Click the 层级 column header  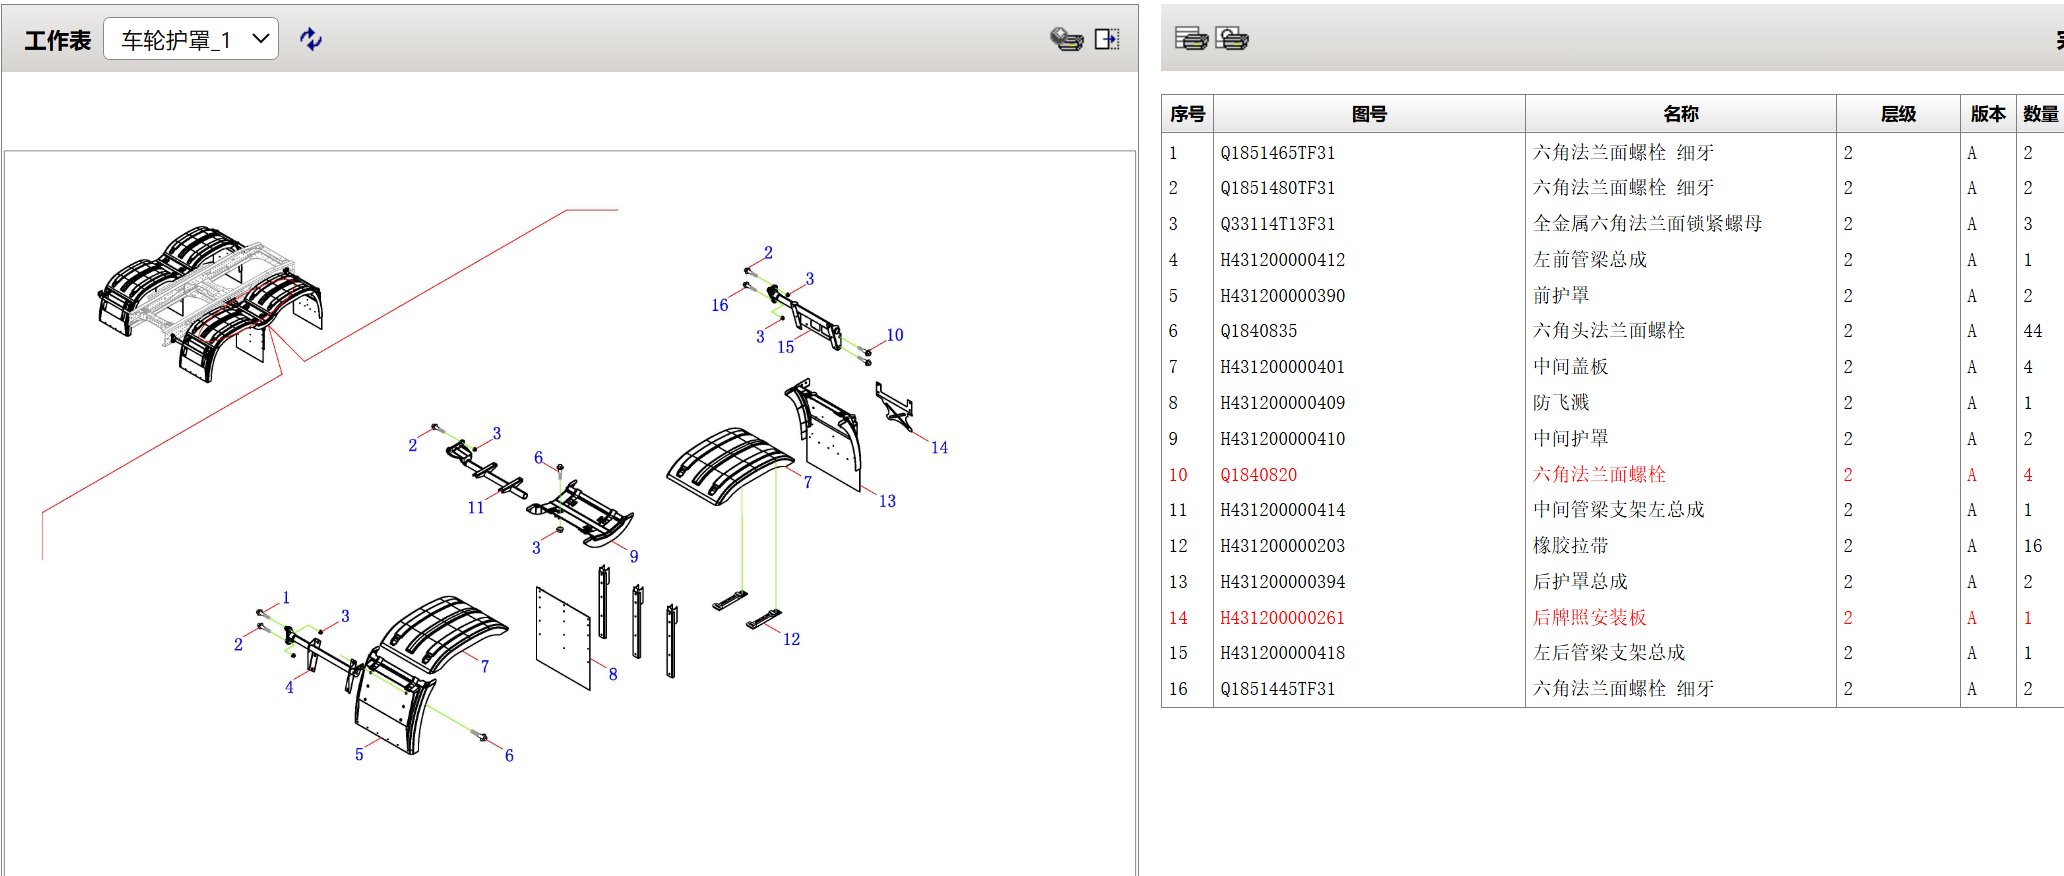(x=1897, y=114)
